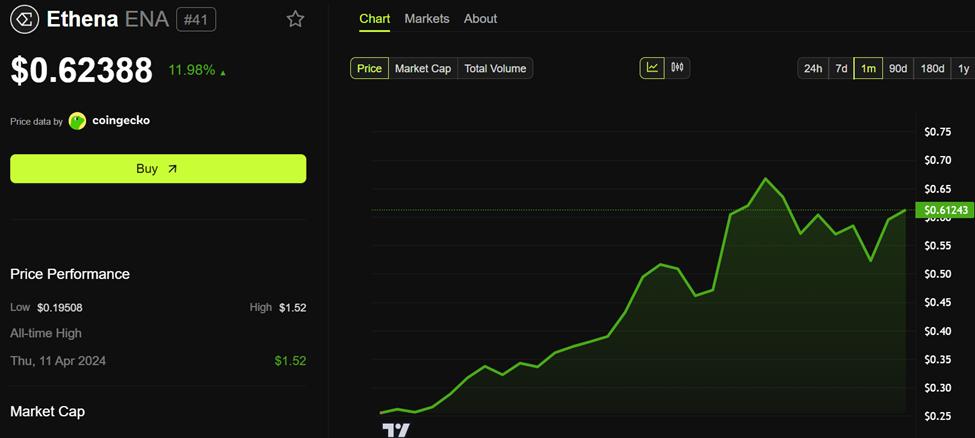Click the Ethena logo icon
This screenshot has height=438, width=975.
[25, 19]
